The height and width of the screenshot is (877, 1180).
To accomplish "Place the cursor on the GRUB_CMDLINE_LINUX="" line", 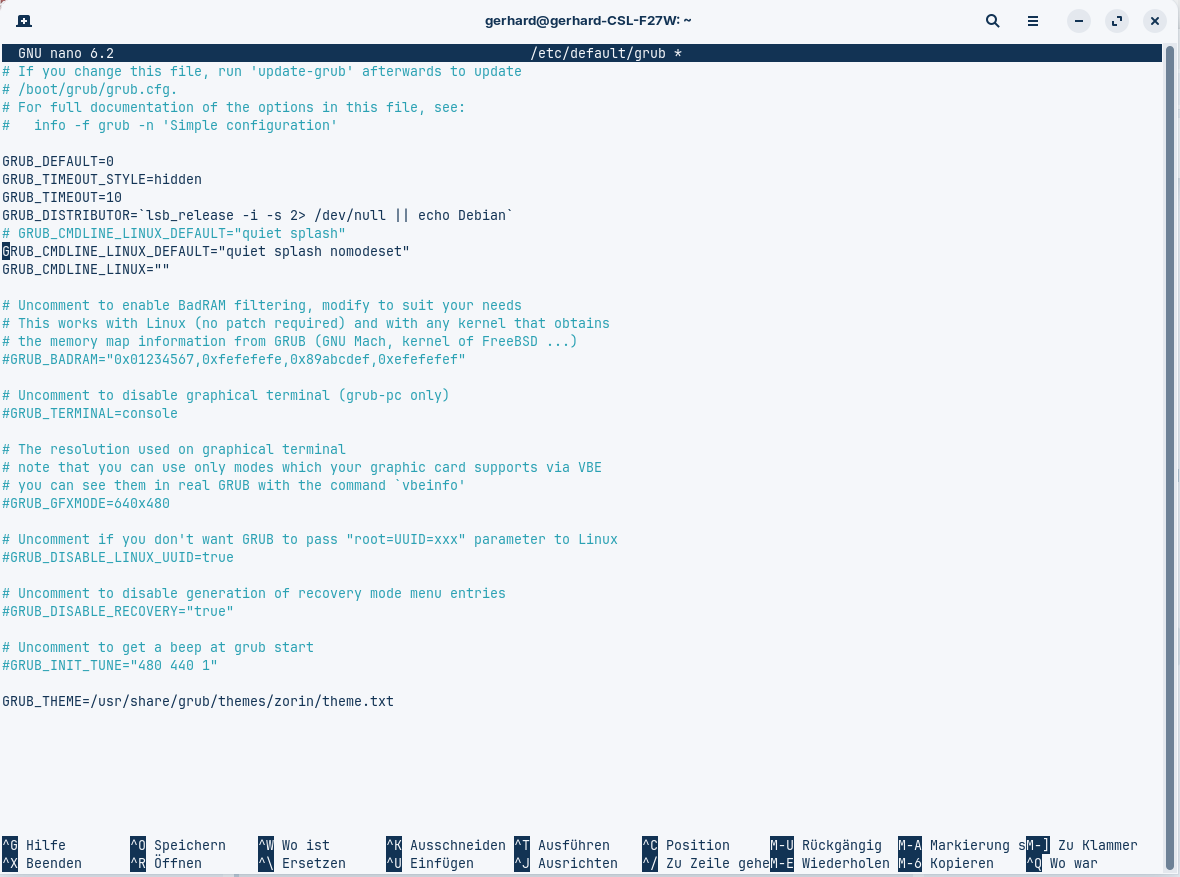I will click(x=86, y=269).
